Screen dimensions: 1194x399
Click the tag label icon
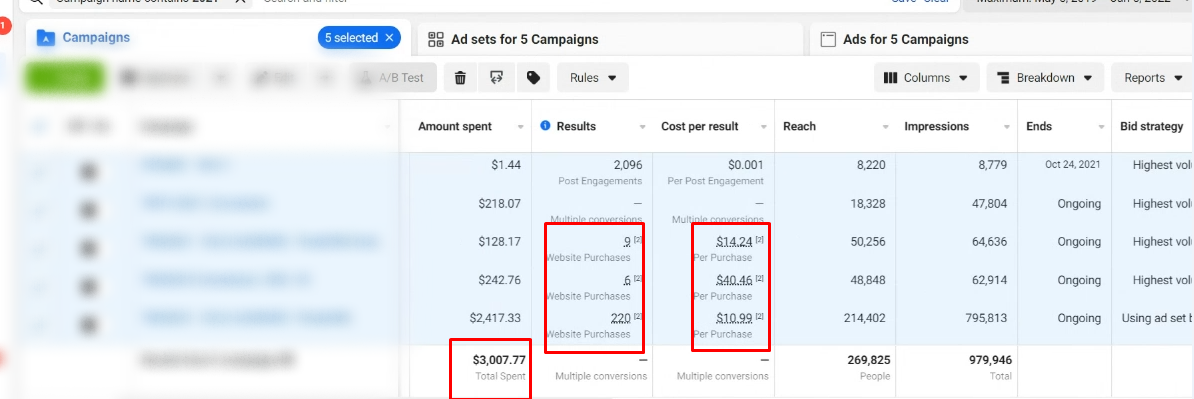pyautogui.click(x=533, y=78)
